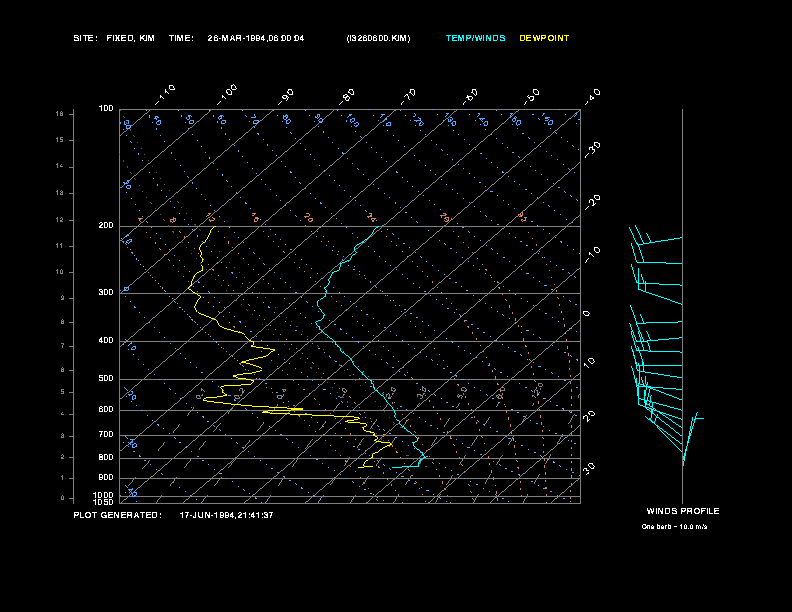
Task: Click the -80 isotherm label at top
Action: 347,96
